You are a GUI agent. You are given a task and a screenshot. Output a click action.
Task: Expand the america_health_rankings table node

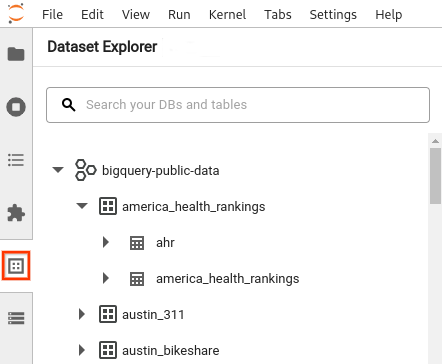106,278
